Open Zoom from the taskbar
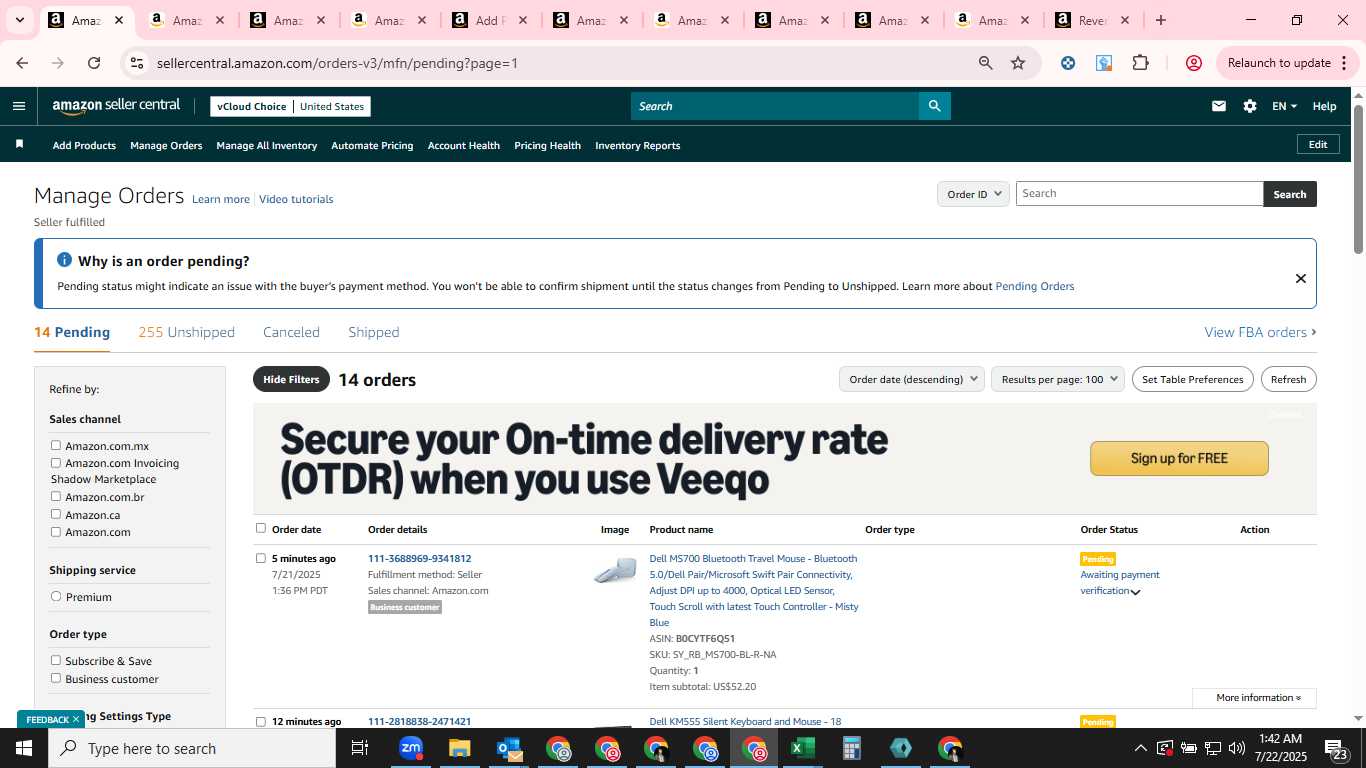This screenshot has width=1366, height=768. (411, 748)
